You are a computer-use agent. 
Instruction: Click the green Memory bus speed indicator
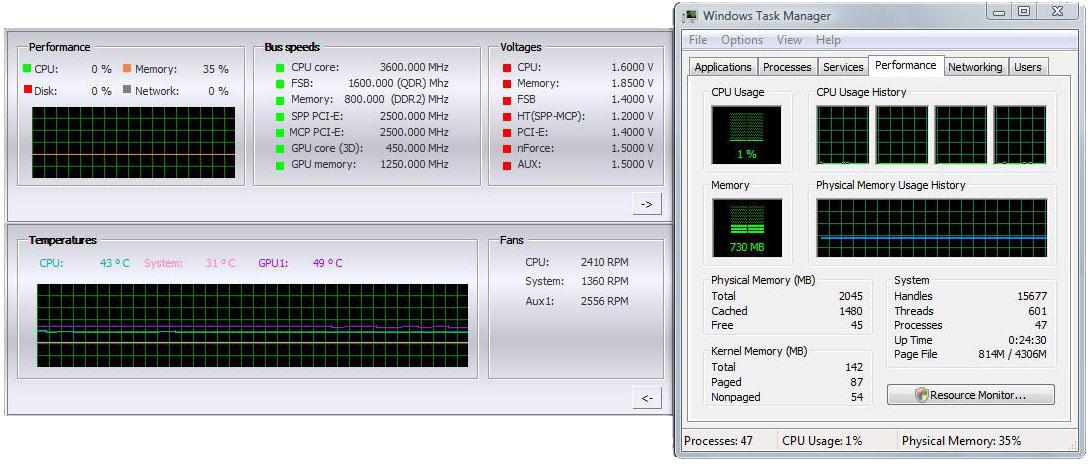279,100
